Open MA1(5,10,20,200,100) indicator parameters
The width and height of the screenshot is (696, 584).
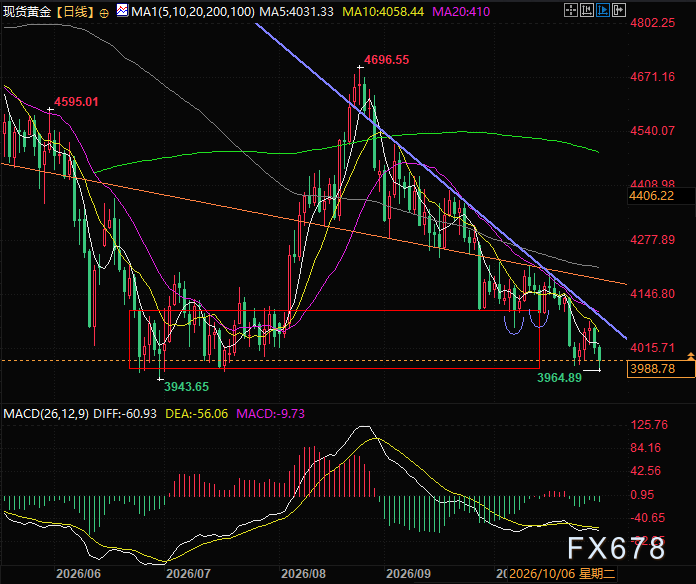click(193, 12)
